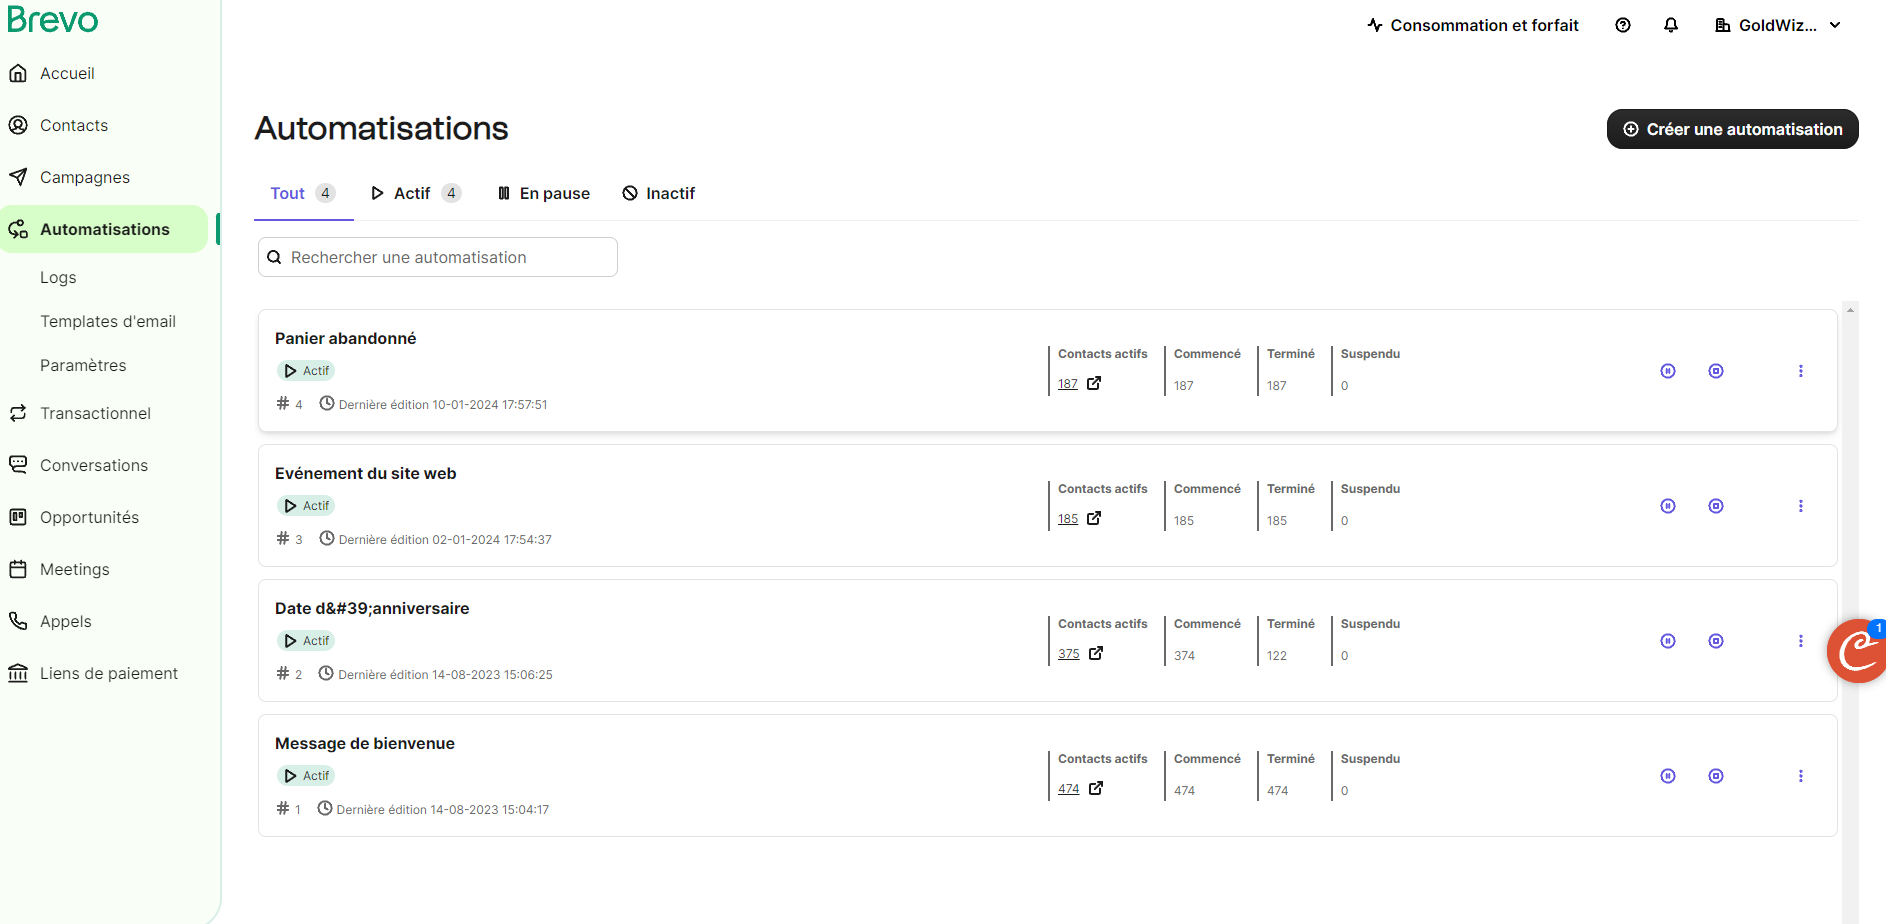Open external link icon beside 474 contacts
The height and width of the screenshot is (924, 1886).
click(x=1096, y=788)
